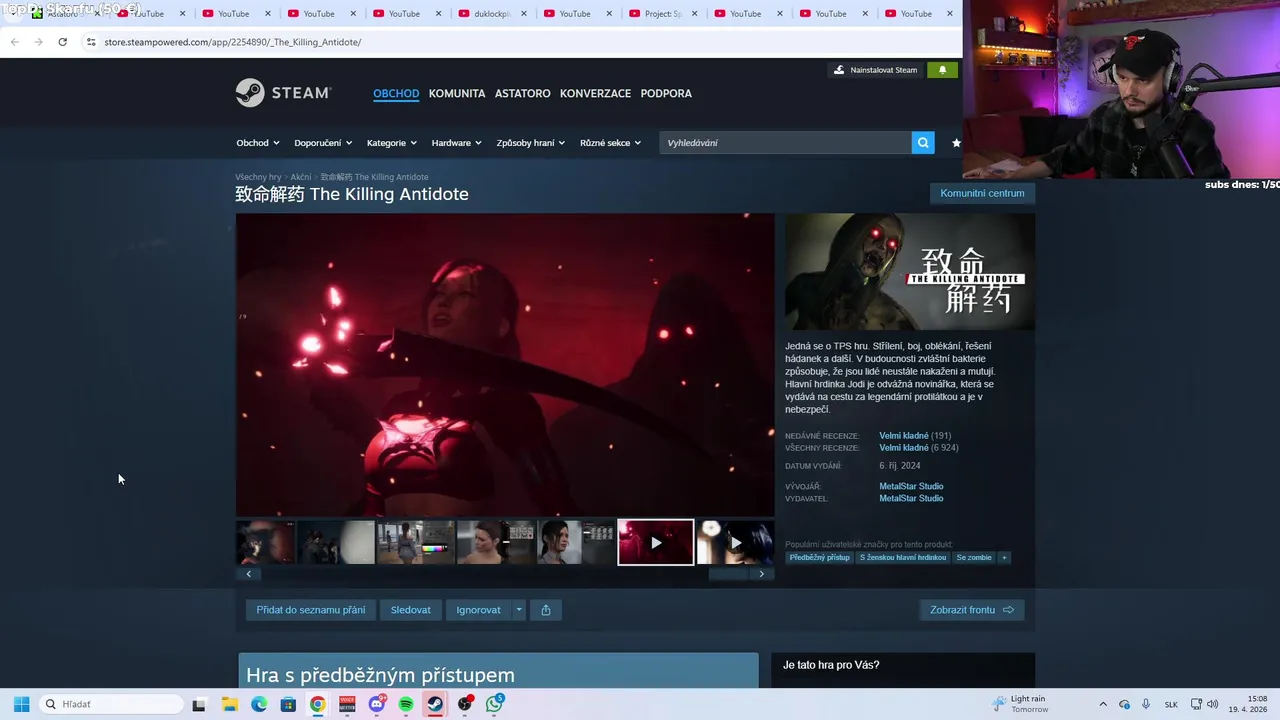Toggle the Sledovat follow button

(x=411, y=610)
